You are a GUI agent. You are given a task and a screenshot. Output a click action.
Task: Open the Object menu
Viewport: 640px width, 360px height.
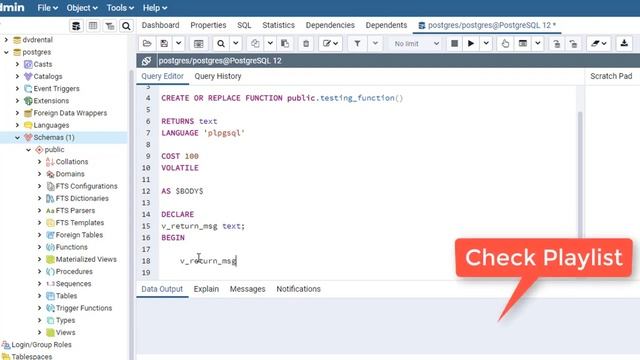pyautogui.click(x=82, y=8)
